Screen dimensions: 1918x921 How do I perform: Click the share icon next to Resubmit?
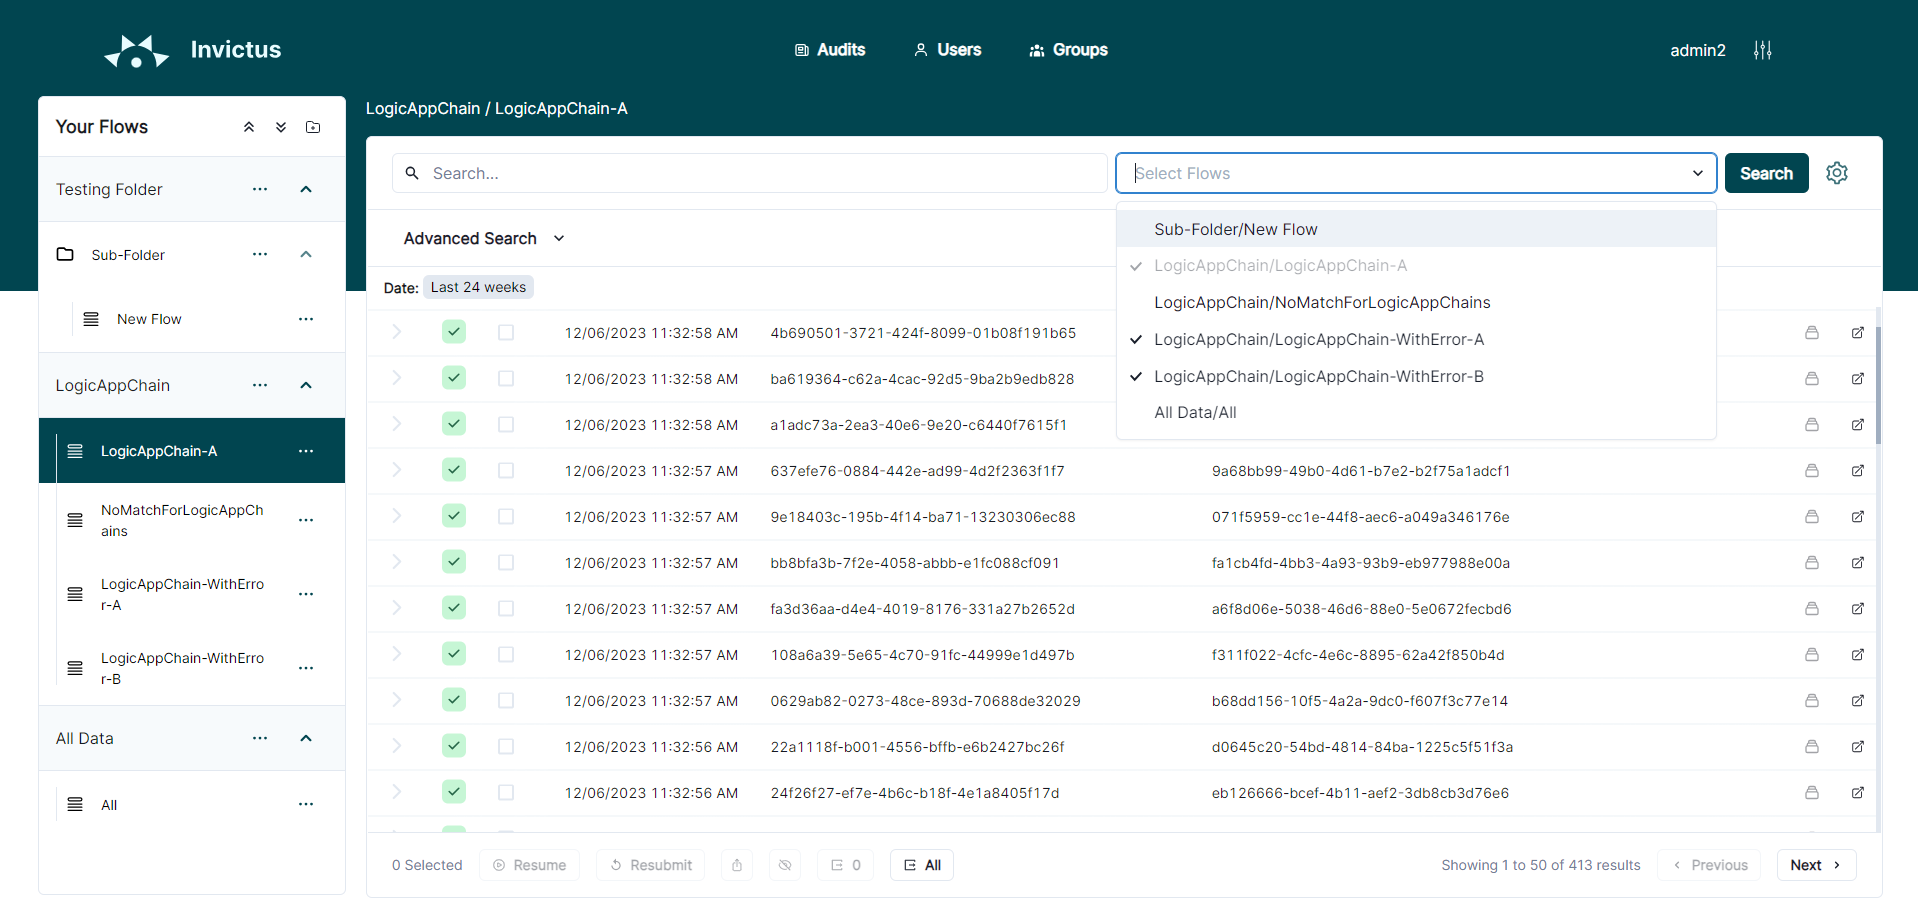point(737,865)
